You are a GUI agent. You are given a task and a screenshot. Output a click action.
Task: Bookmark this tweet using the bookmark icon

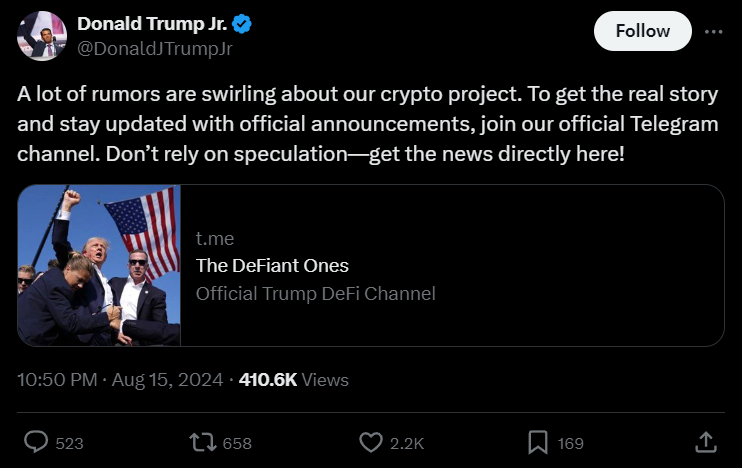tap(537, 441)
